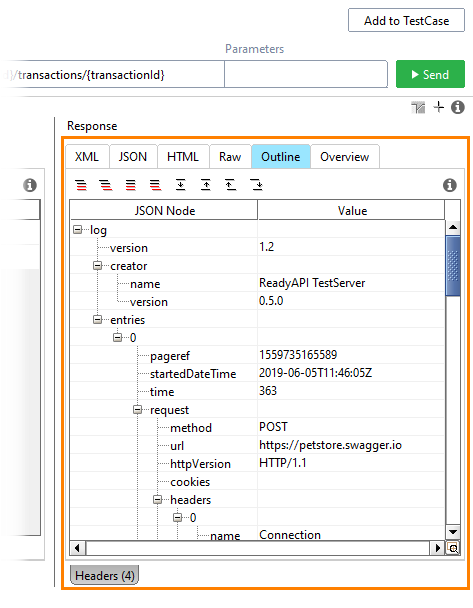The width and height of the screenshot is (473, 608).
Task: Open info icon in the Outline toolbar
Action: tap(450, 185)
